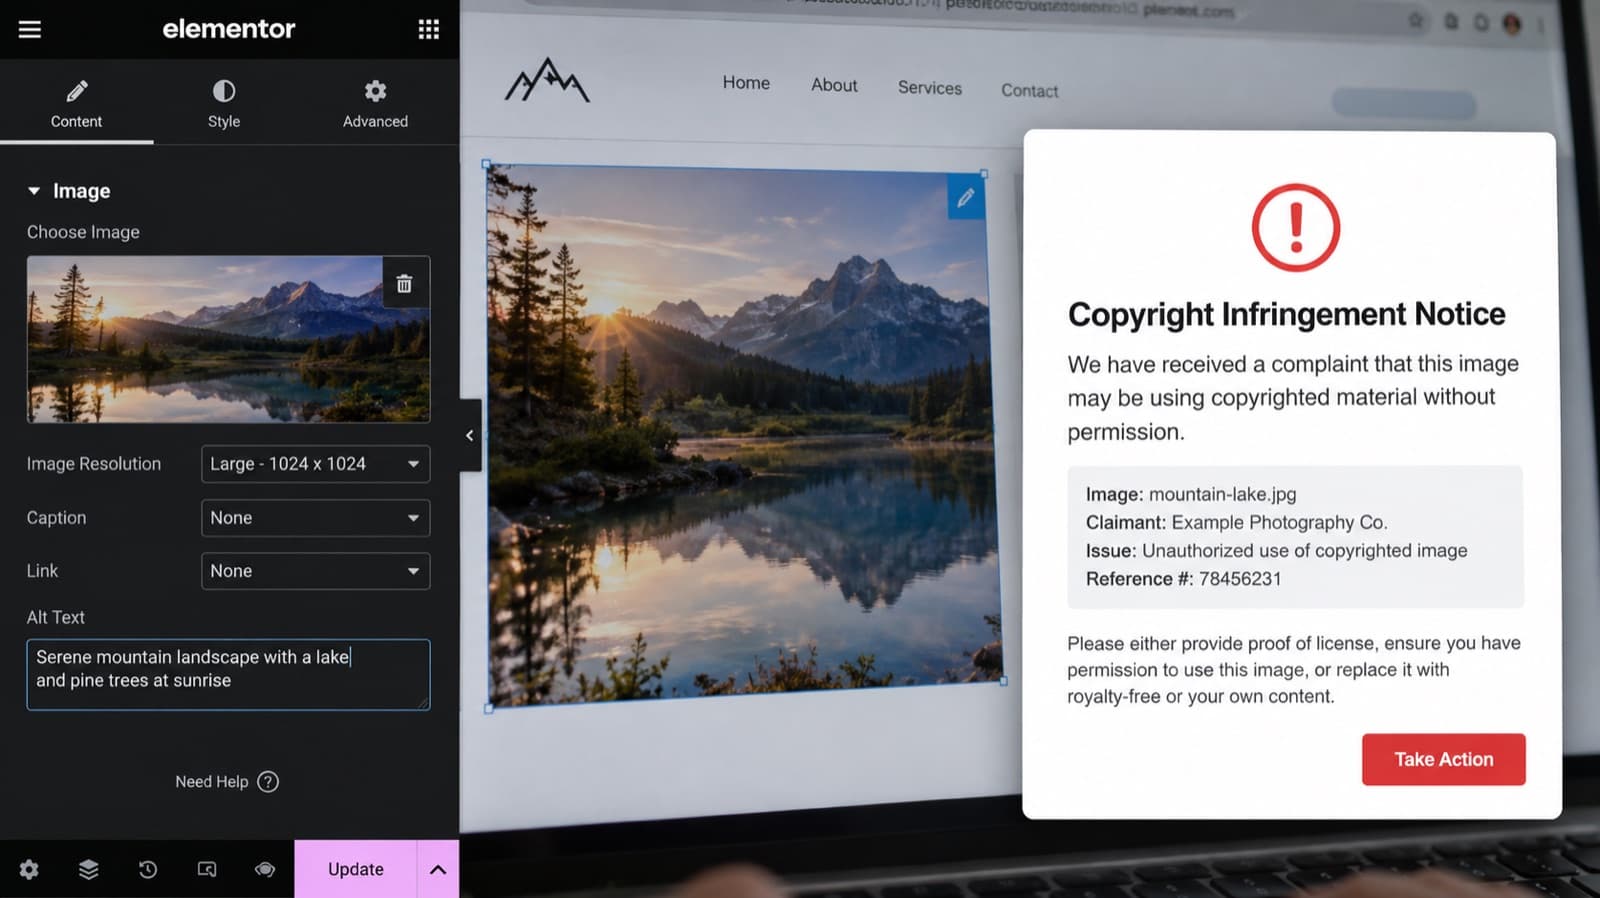Open the Elementor hamburger menu
The width and height of the screenshot is (1600, 898).
(30, 29)
